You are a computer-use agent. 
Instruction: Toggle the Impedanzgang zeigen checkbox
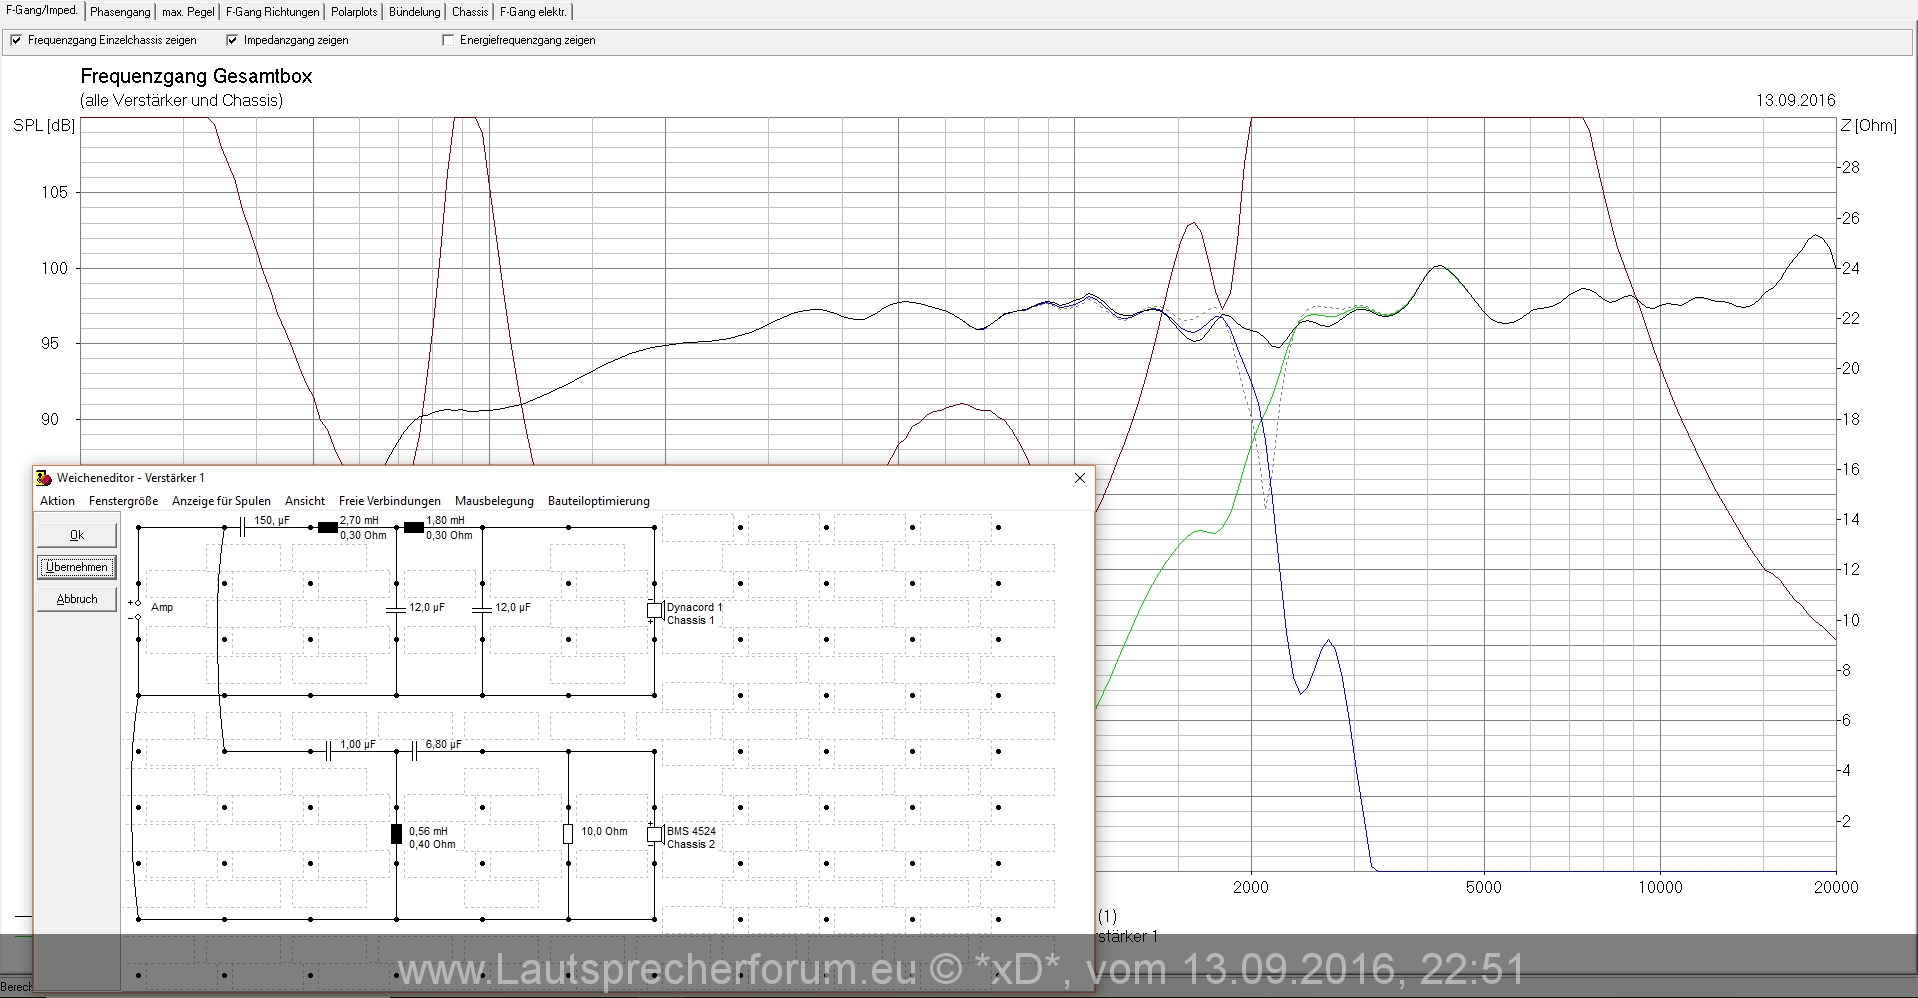(232, 41)
